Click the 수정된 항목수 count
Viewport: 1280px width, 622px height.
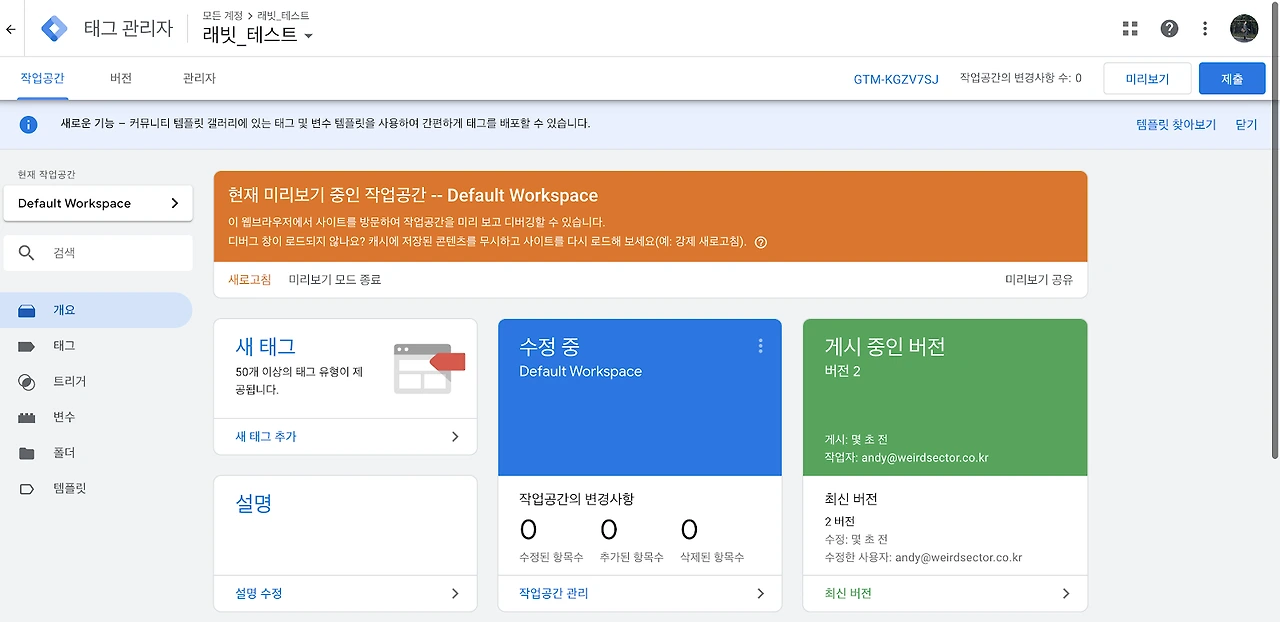pyautogui.click(x=528, y=529)
